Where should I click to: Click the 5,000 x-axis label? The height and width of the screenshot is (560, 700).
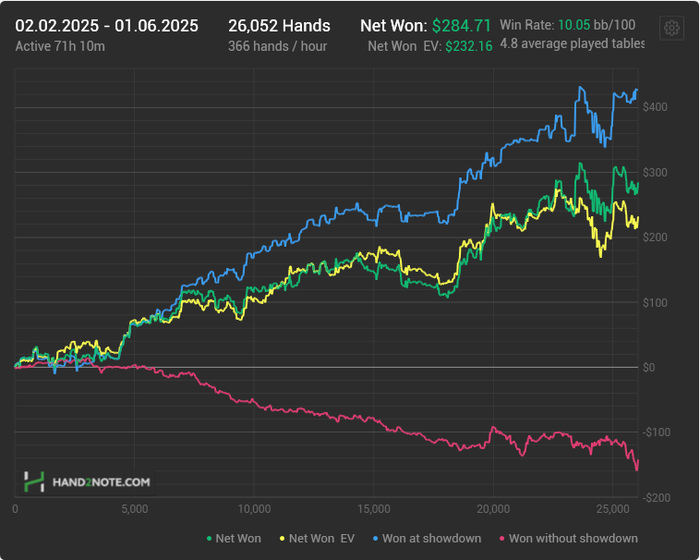(x=135, y=509)
